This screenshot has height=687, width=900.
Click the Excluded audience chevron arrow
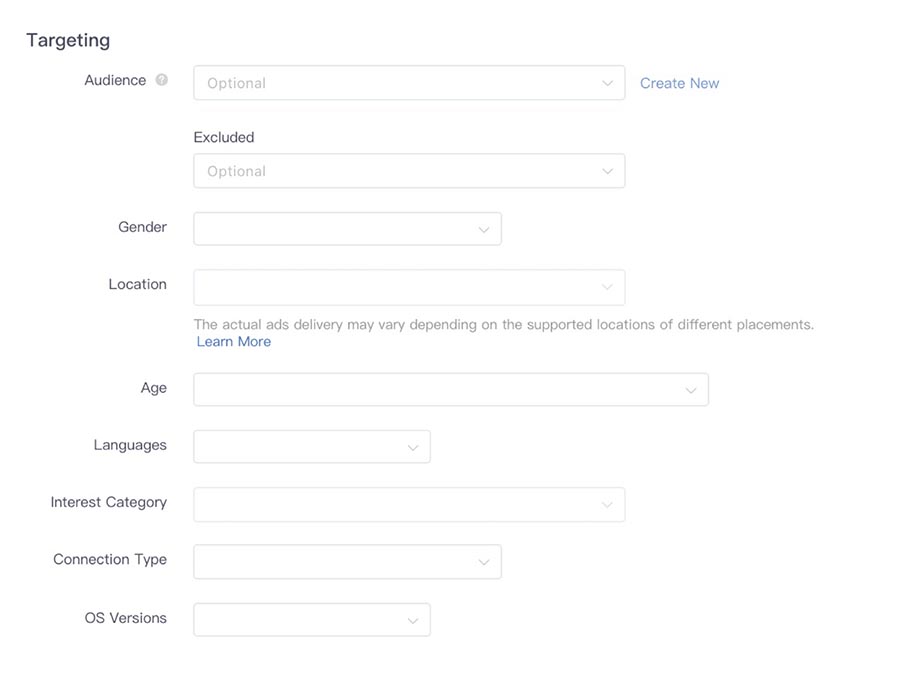click(607, 171)
